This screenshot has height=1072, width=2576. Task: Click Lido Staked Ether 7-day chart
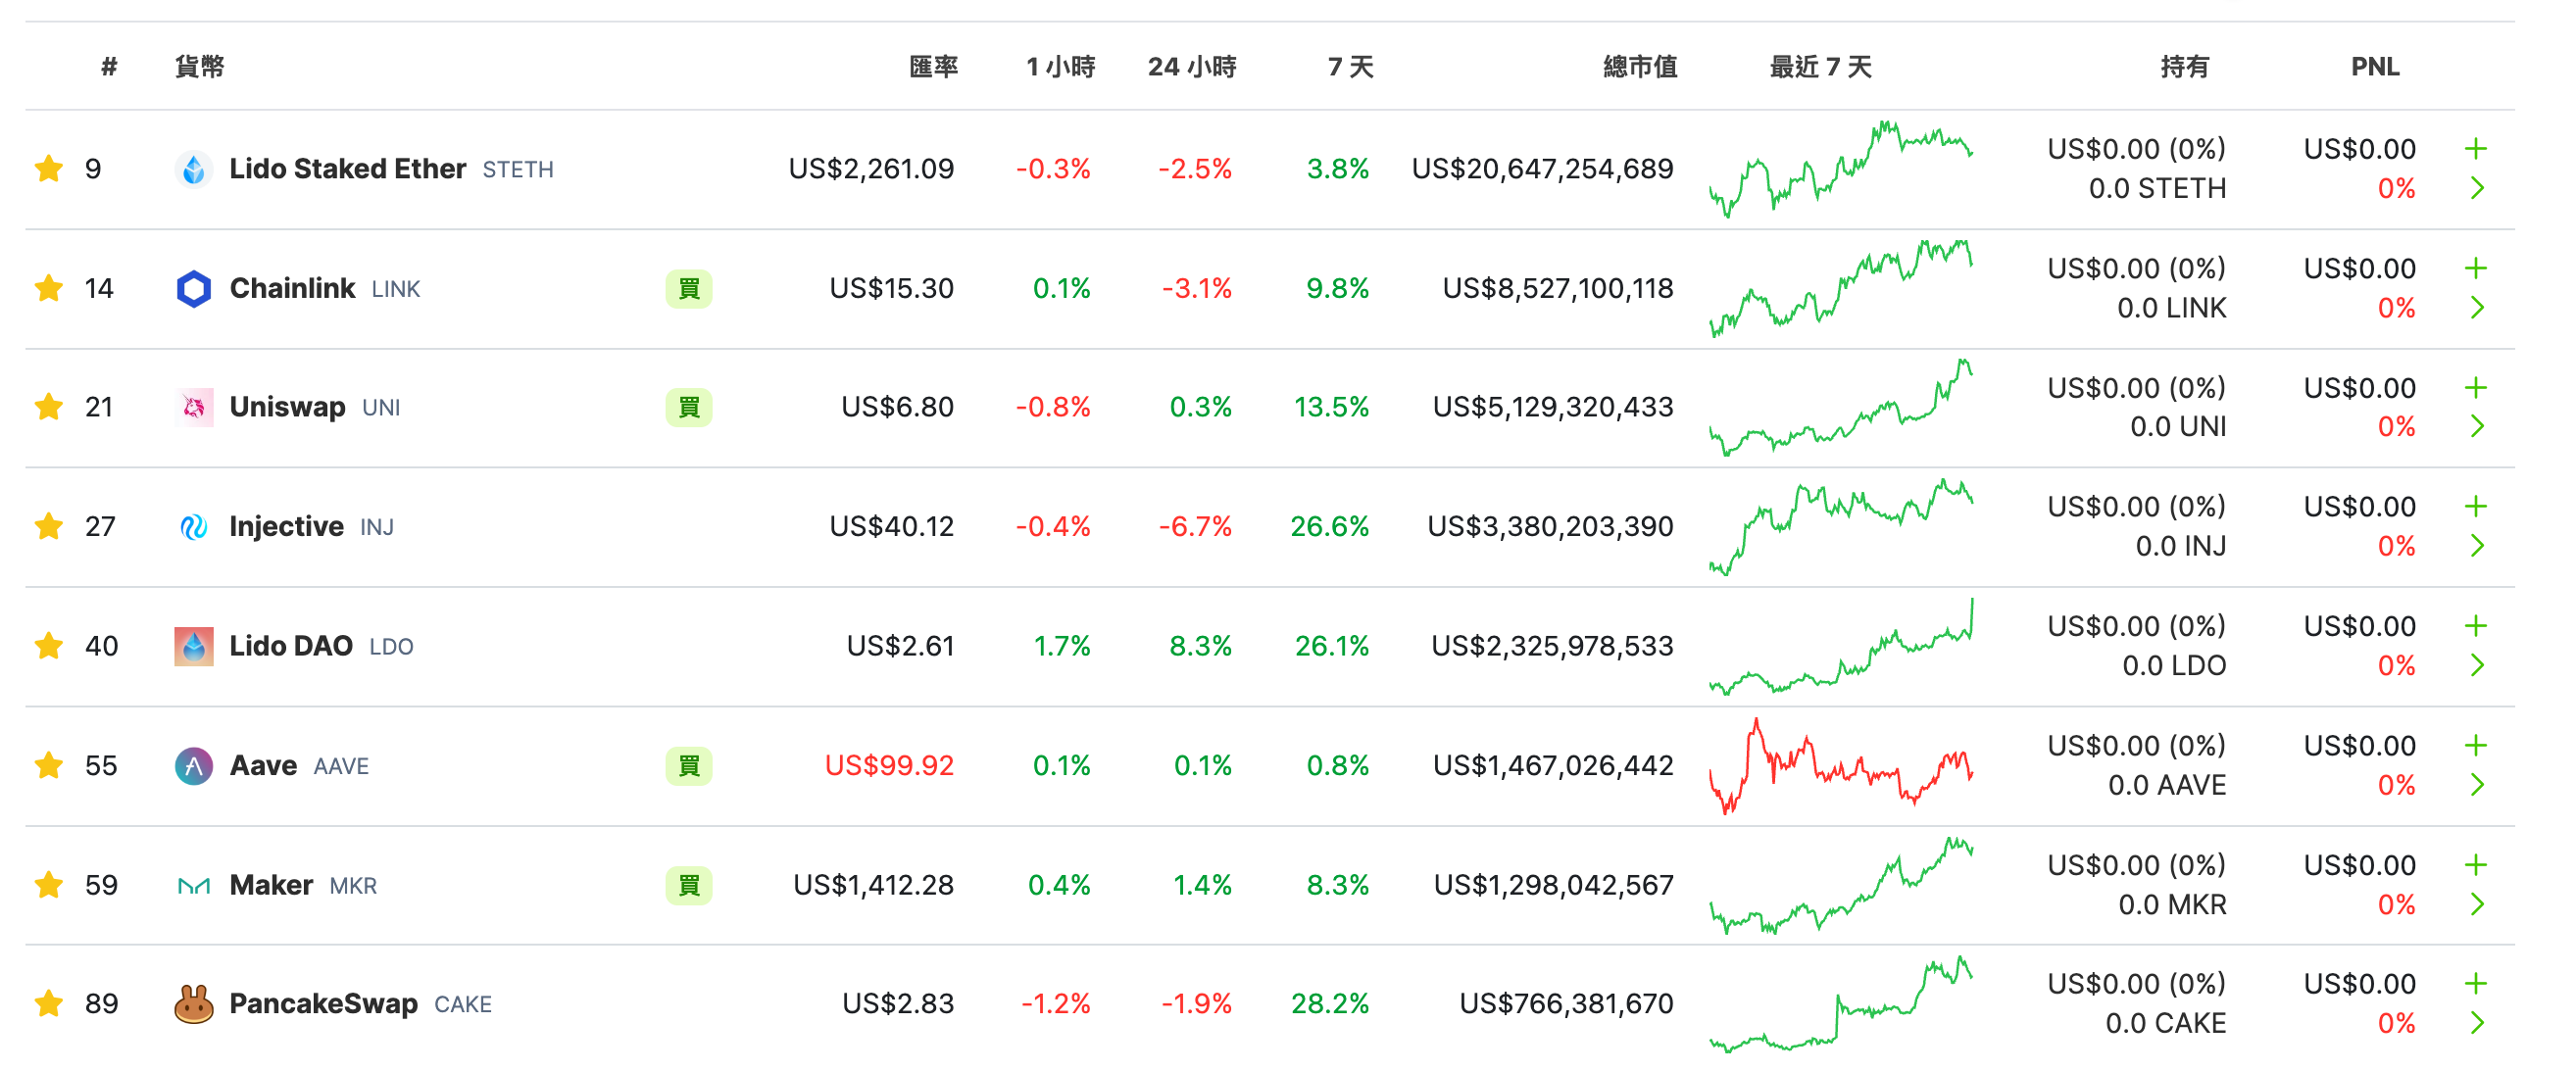1840,169
